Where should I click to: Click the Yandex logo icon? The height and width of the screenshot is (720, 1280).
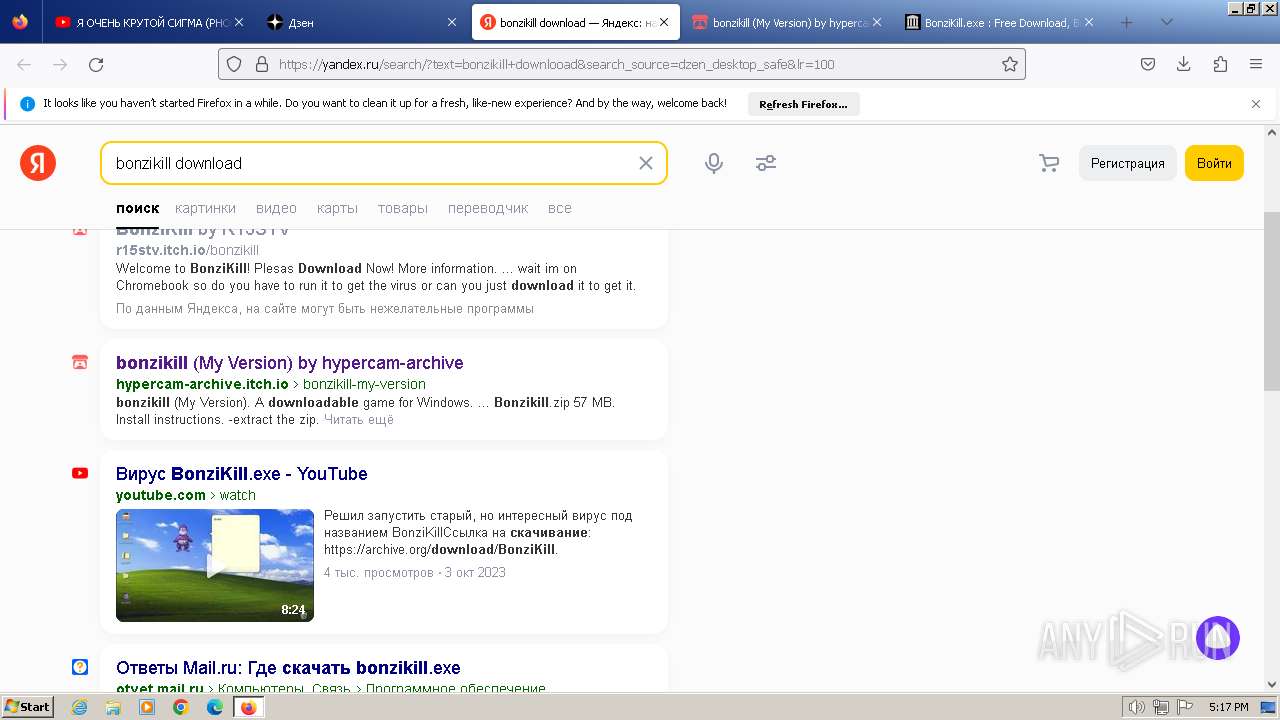(38, 163)
